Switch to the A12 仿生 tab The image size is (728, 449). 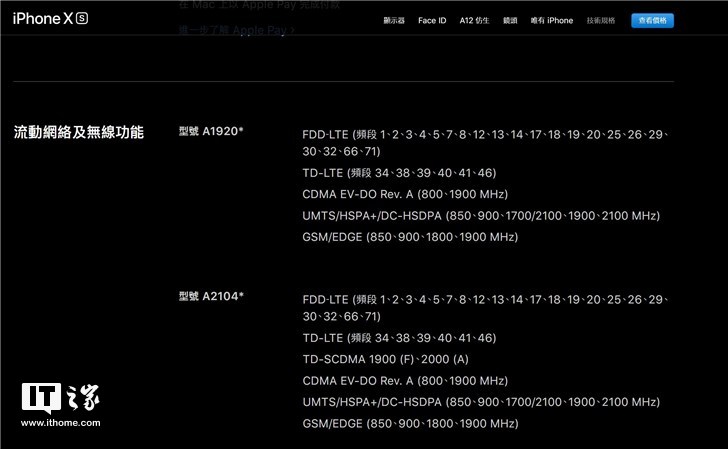point(474,20)
